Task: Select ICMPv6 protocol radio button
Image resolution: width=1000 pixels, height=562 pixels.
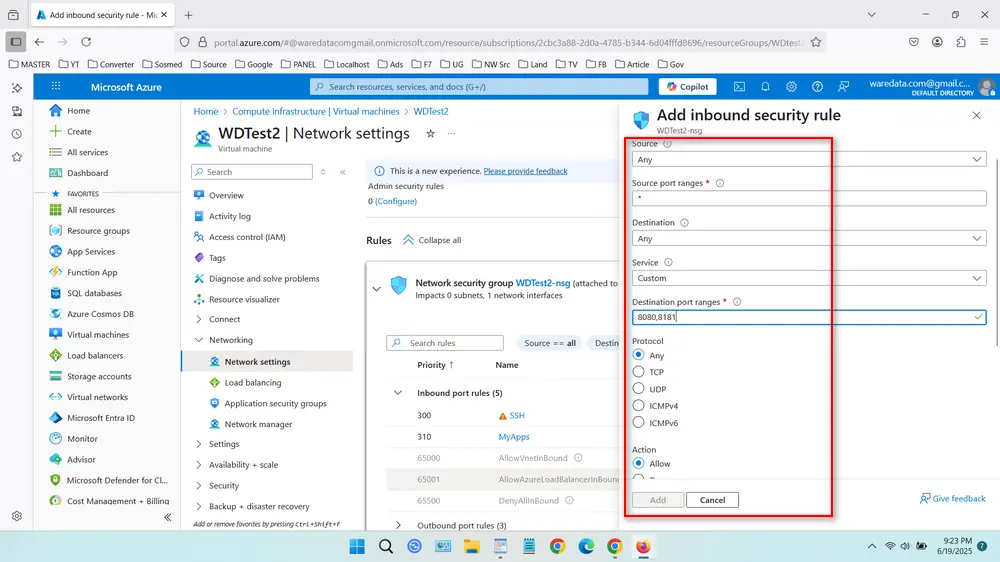Action: point(638,422)
